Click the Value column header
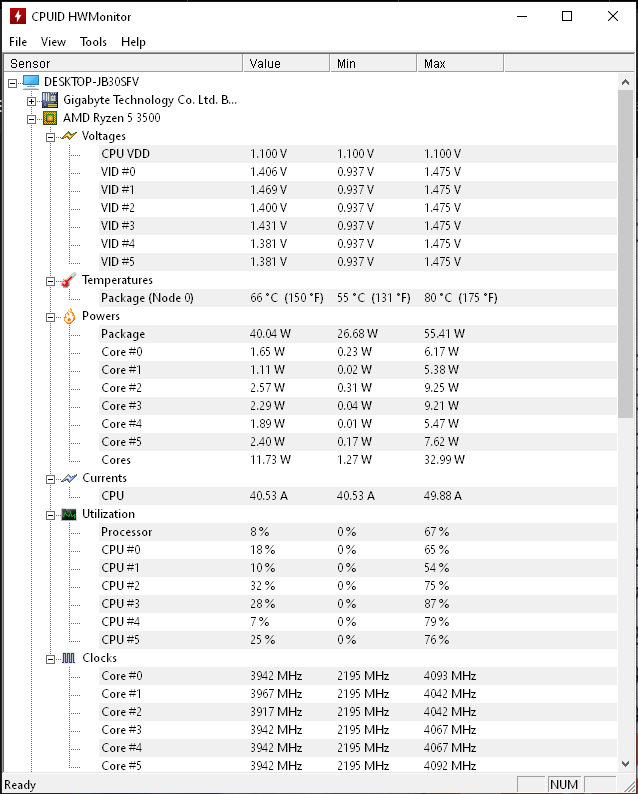Image resolution: width=638 pixels, height=794 pixels. [285, 64]
